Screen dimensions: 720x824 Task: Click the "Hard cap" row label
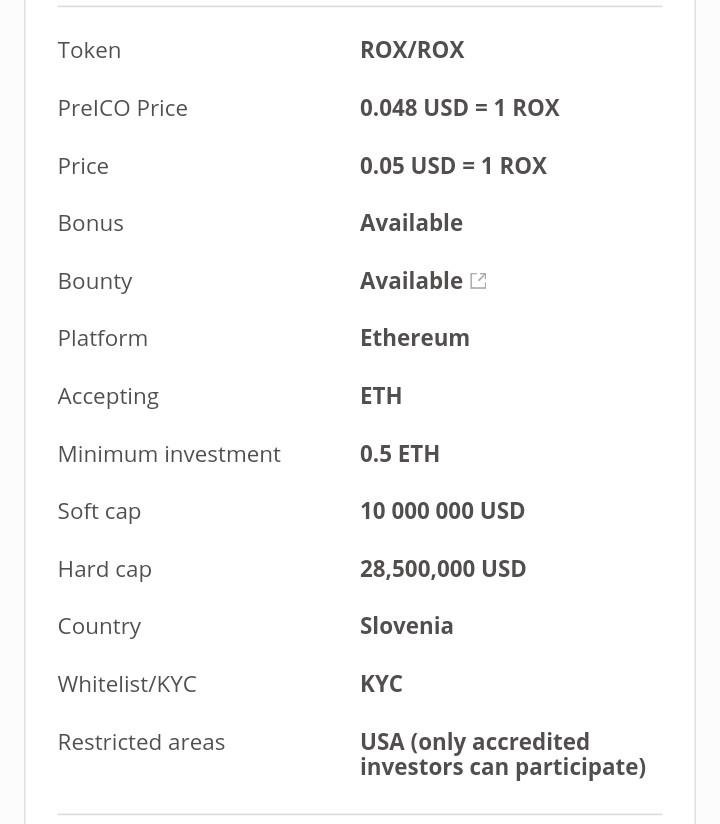(x=105, y=569)
